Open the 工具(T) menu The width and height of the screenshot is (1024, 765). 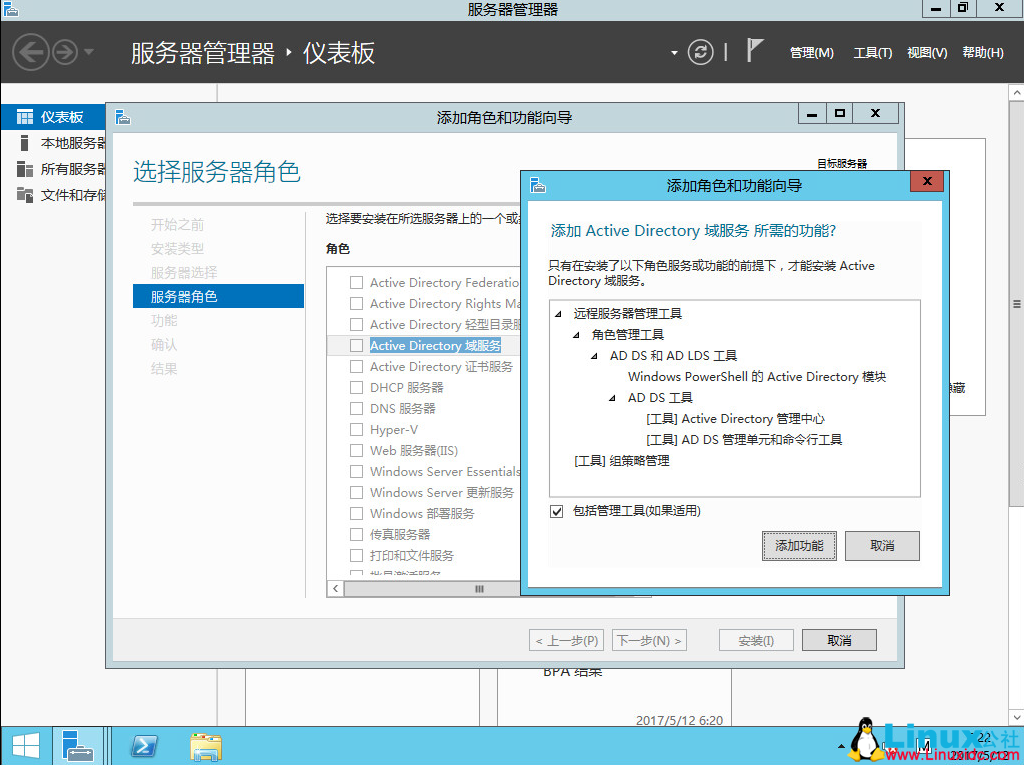click(x=873, y=53)
